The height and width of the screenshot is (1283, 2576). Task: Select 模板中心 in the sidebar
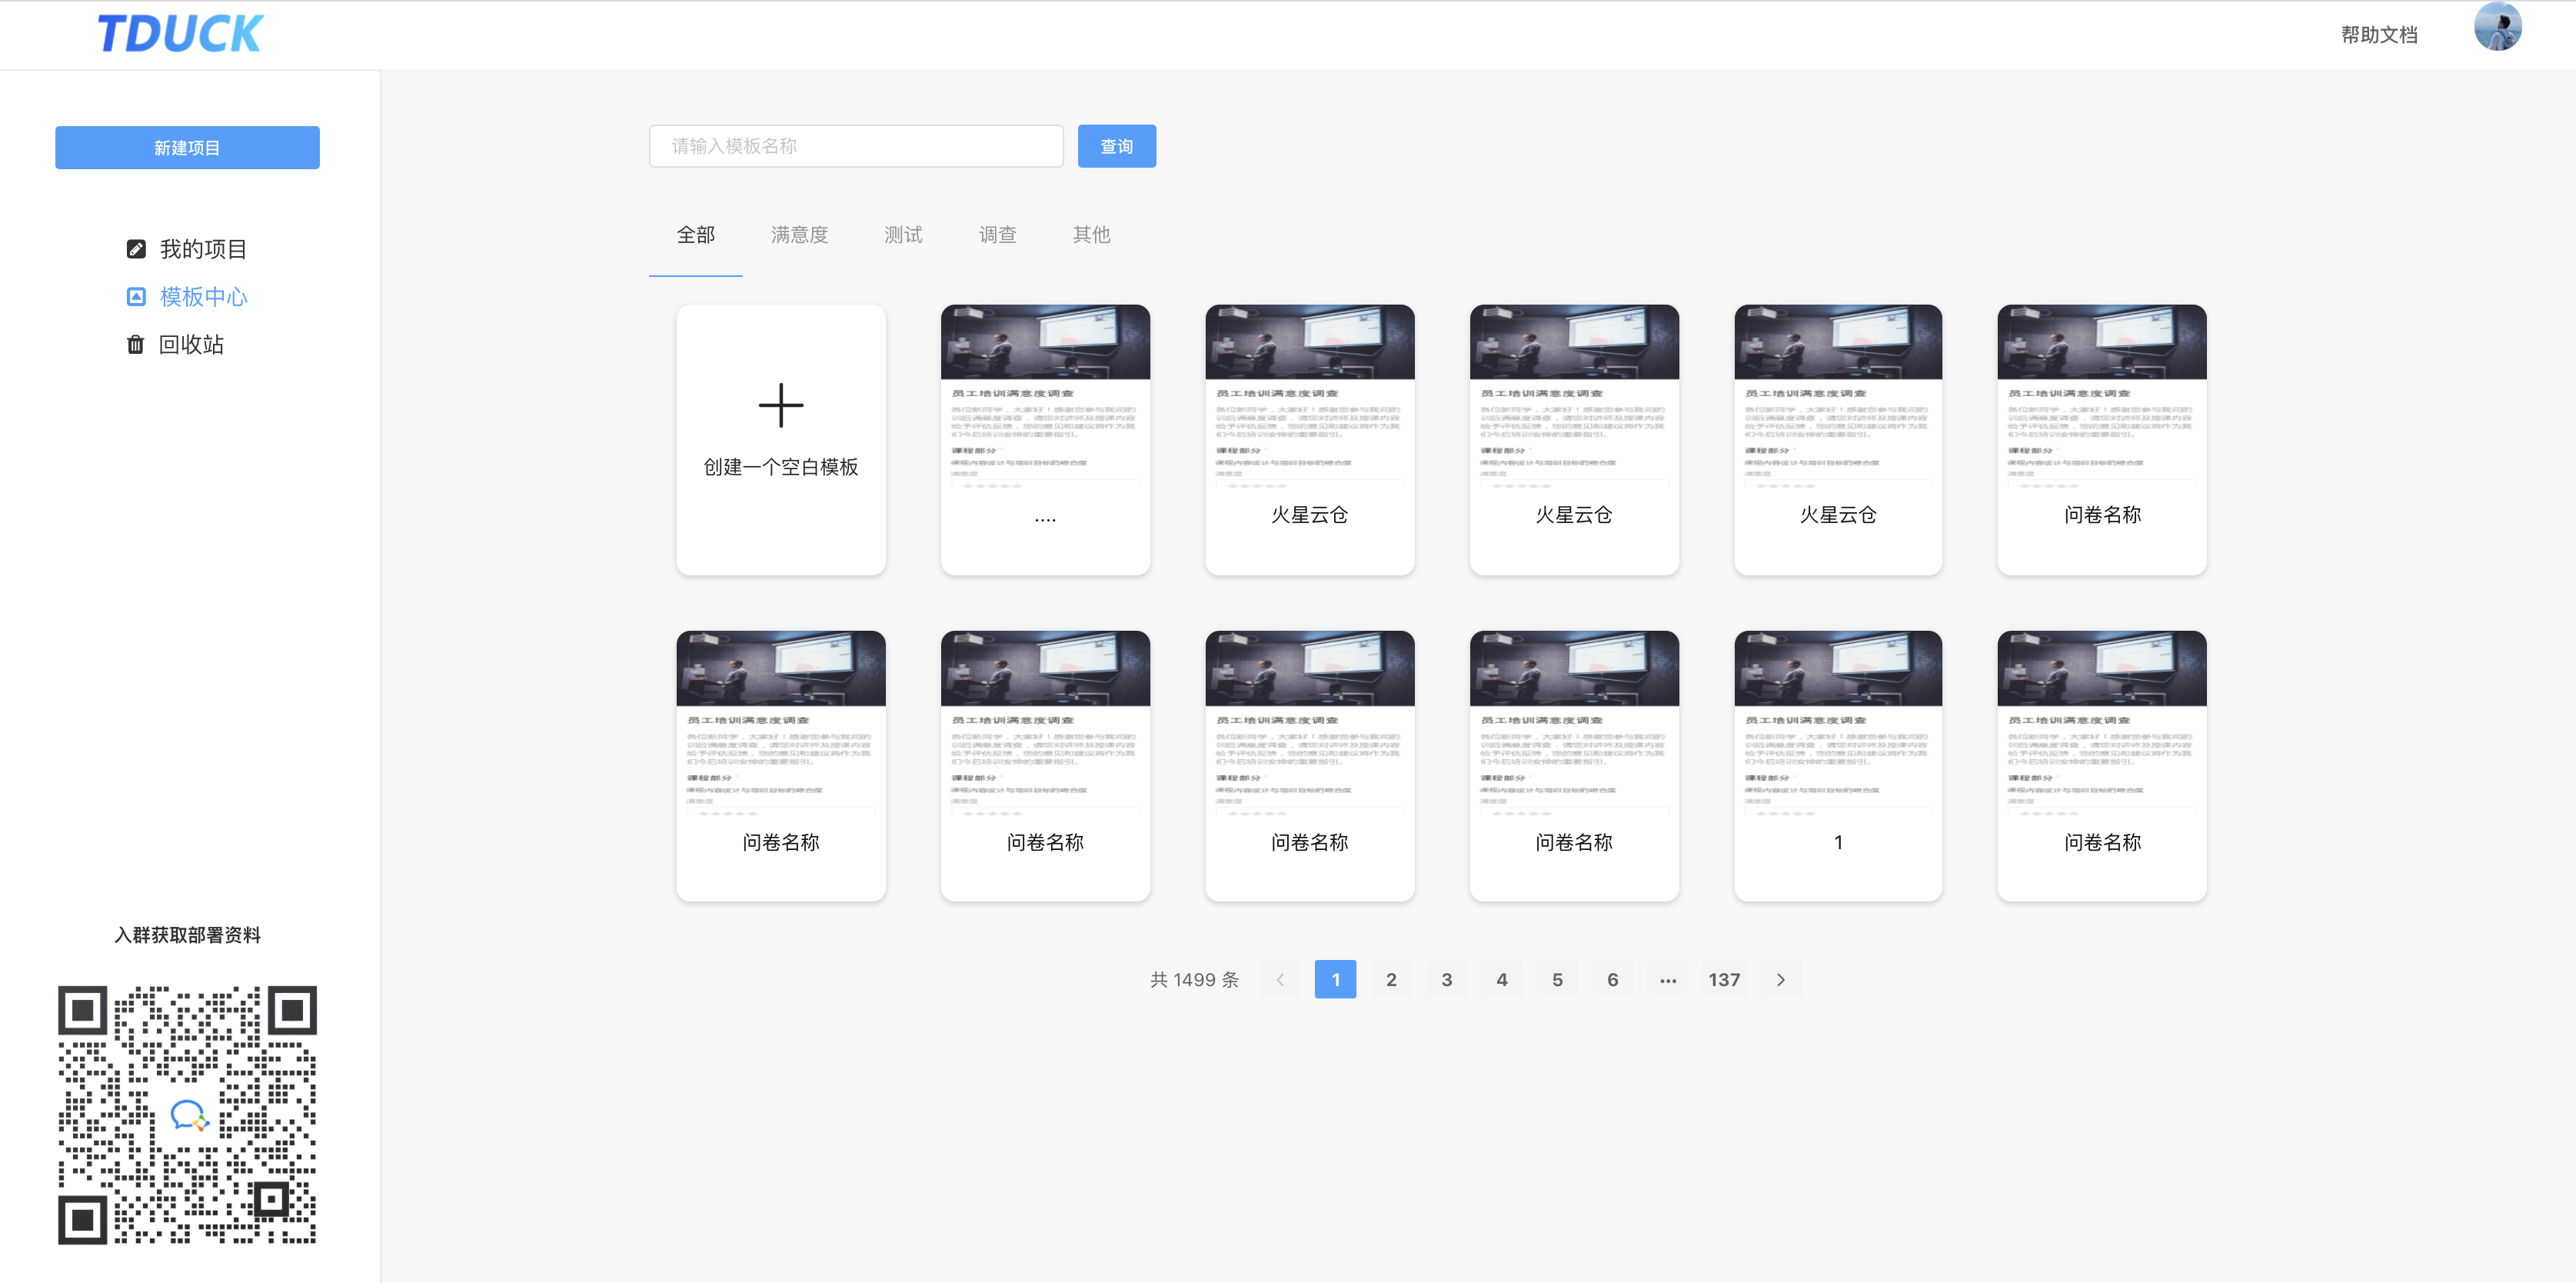point(203,297)
